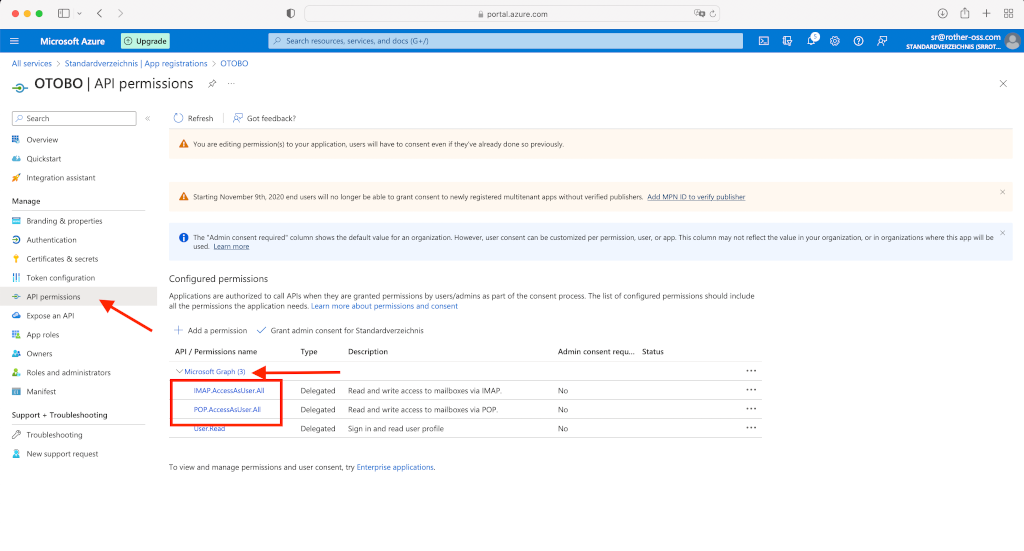The width and height of the screenshot is (1024, 551).
Task: Open New support request menu item
Action: (x=62, y=454)
